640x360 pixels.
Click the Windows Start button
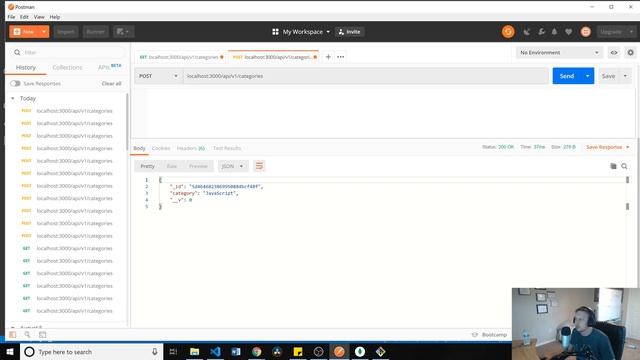[x=10, y=351]
